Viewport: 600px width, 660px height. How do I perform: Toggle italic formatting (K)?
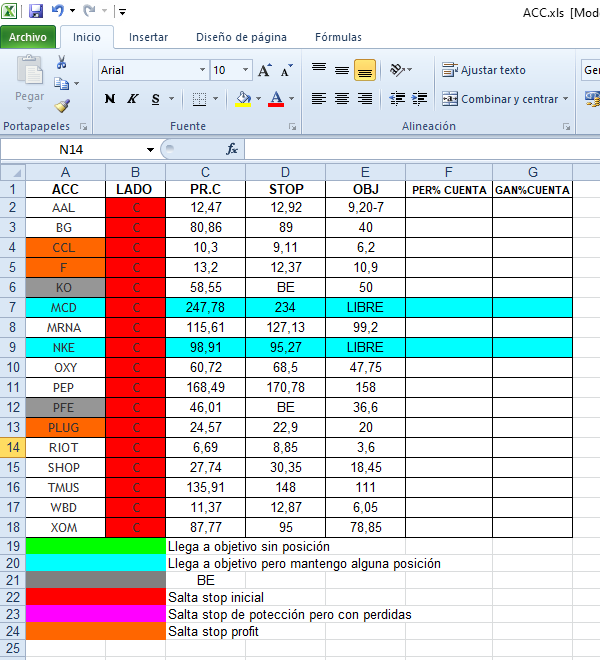pyautogui.click(x=133, y=99)
